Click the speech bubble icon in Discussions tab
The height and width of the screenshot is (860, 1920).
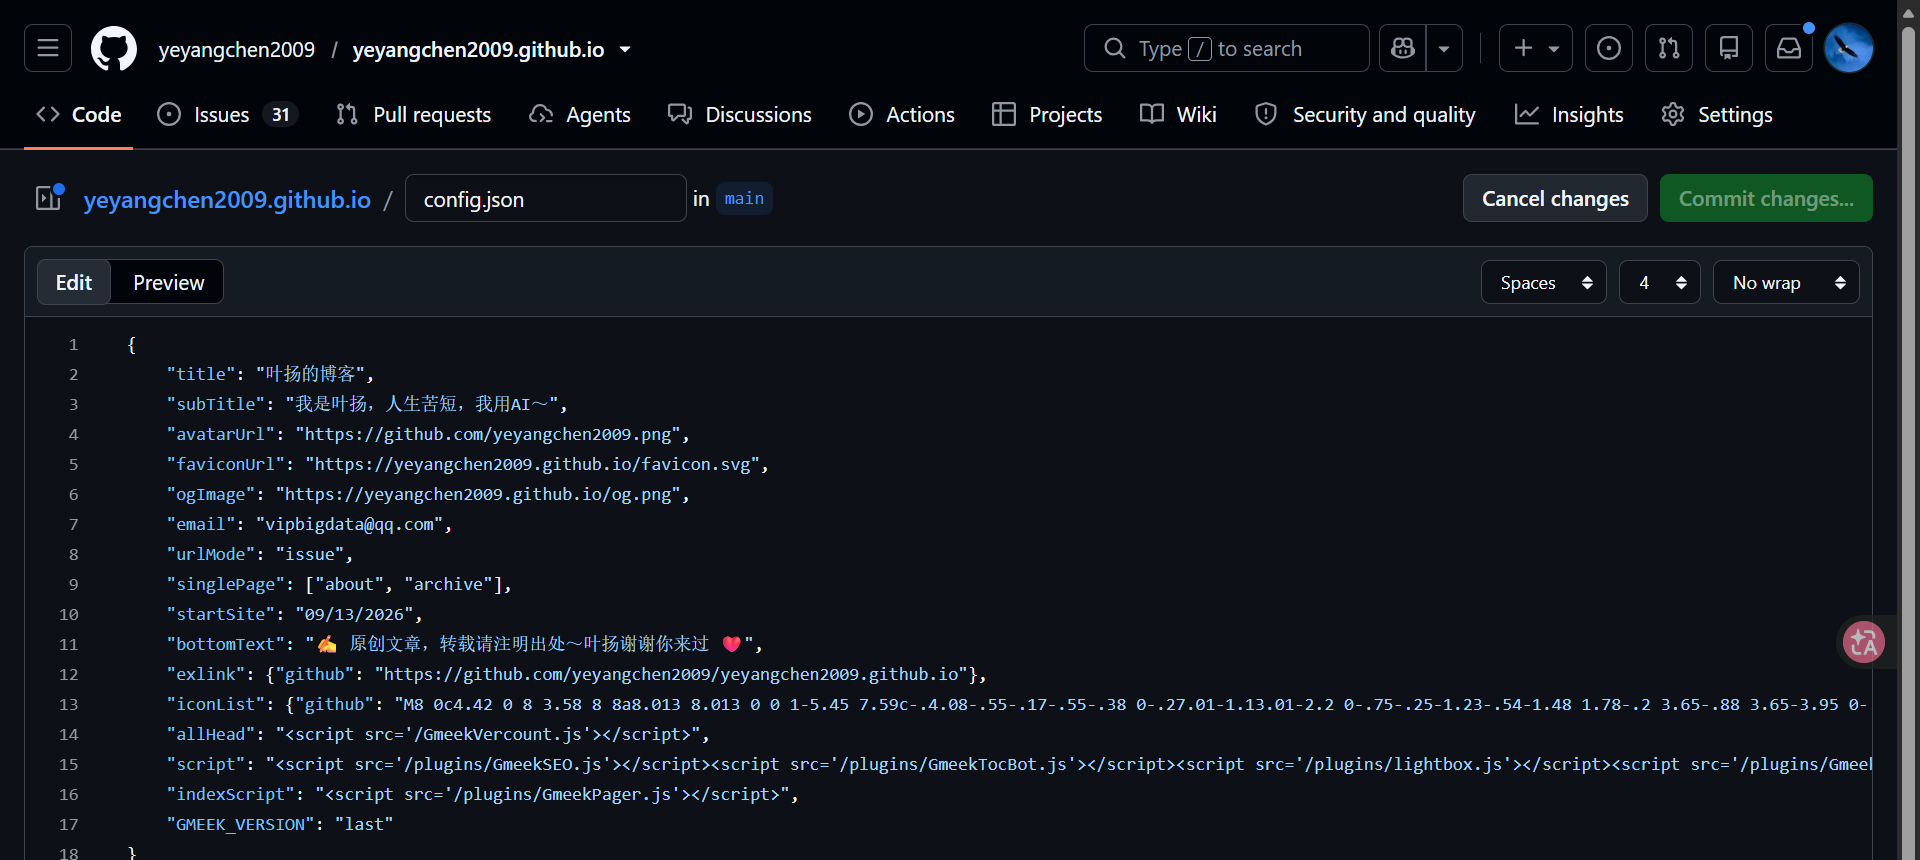680,114
